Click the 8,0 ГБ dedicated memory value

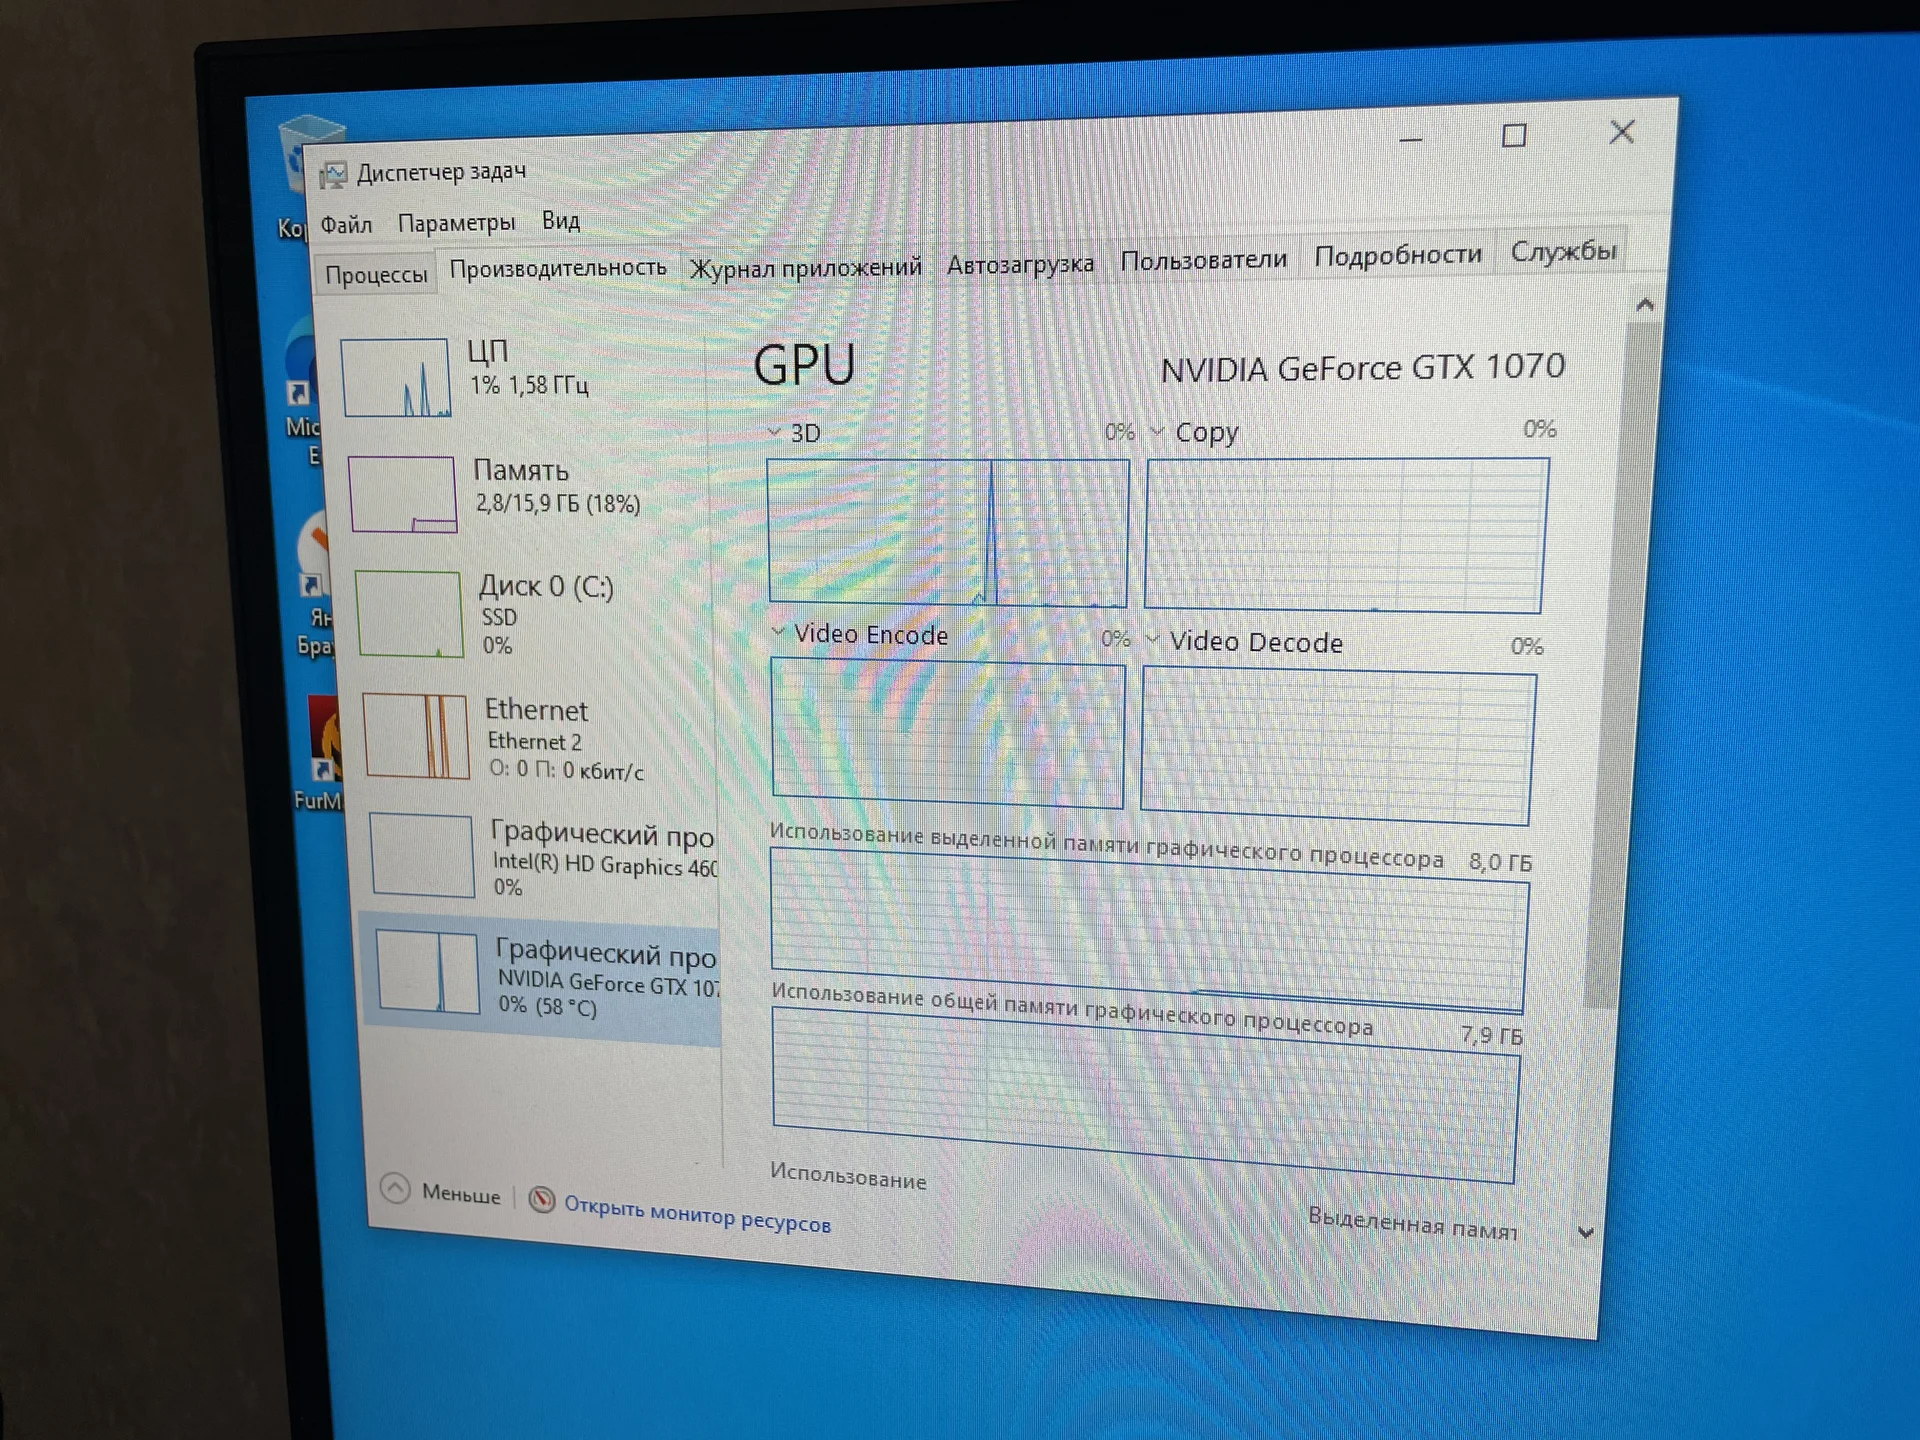tap(1500, 862)
